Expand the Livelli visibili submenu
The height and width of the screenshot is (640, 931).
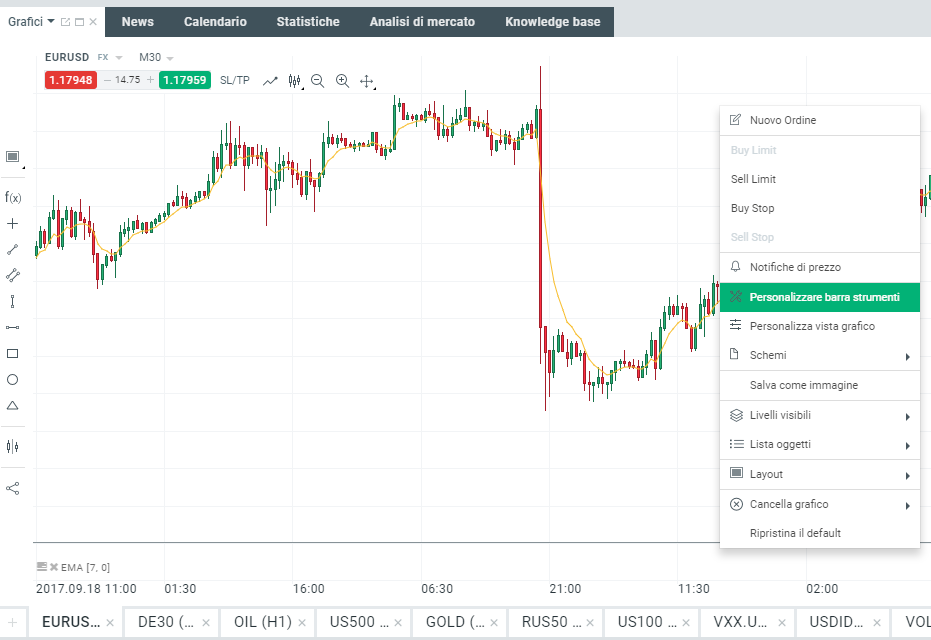[819, 415]
